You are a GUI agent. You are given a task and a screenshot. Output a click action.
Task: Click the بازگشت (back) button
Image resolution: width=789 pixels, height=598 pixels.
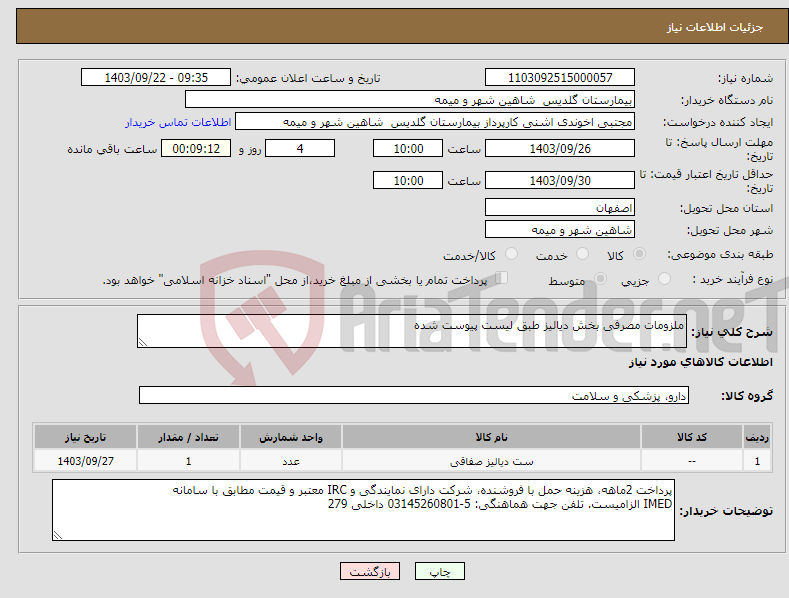point(370,571)
